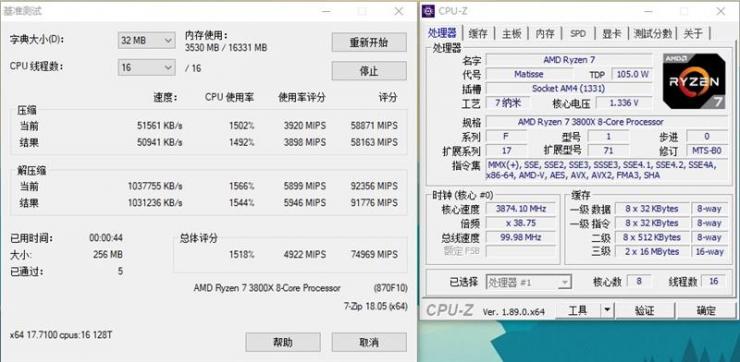Click the 验证 validate button

[645, 311]
